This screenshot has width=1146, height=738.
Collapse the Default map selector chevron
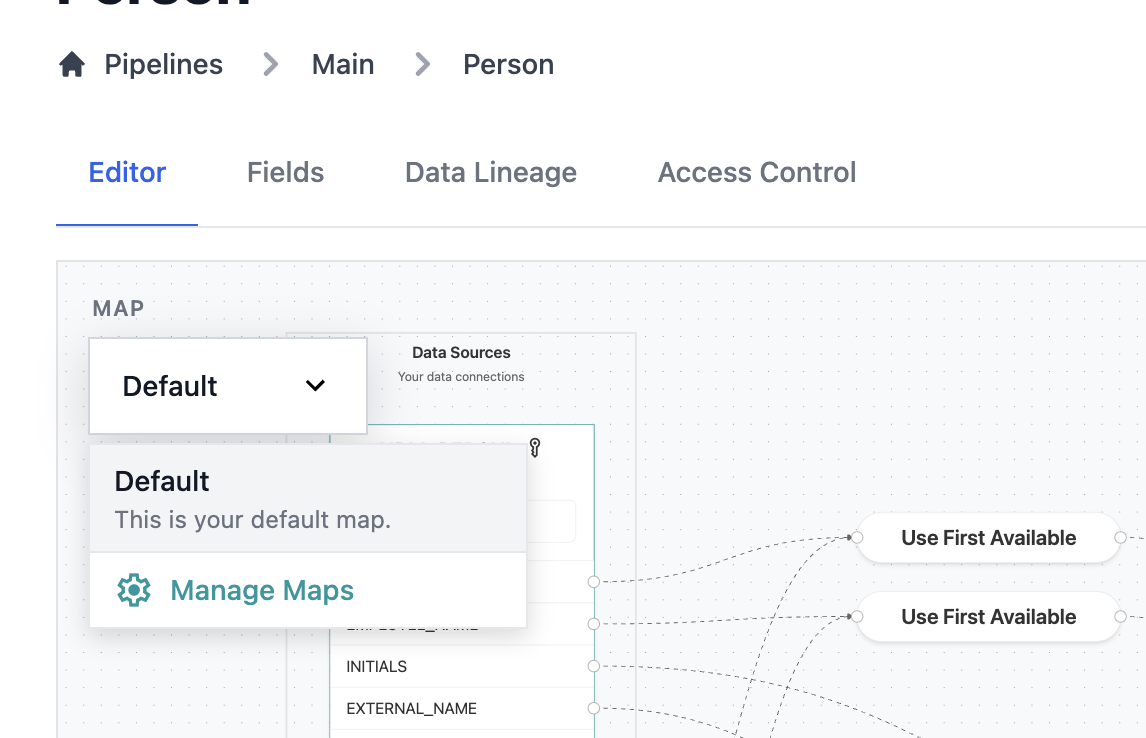[316, 385]
